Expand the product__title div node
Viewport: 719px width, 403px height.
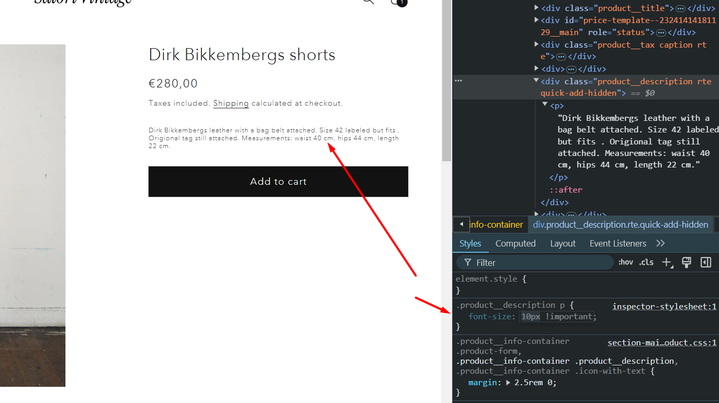[x=536, y=8]
